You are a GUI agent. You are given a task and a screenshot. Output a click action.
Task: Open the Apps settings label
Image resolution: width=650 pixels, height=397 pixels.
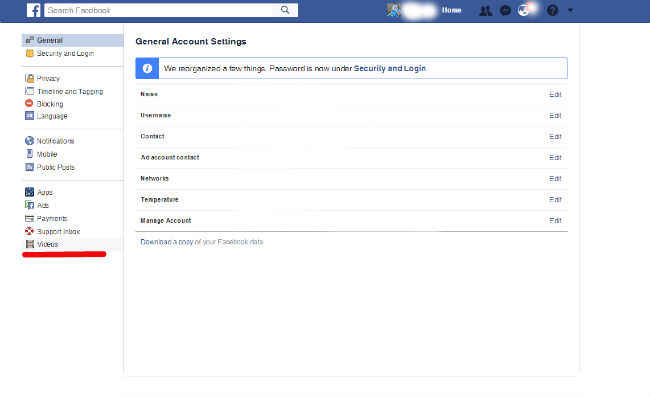tap(45, 192)
